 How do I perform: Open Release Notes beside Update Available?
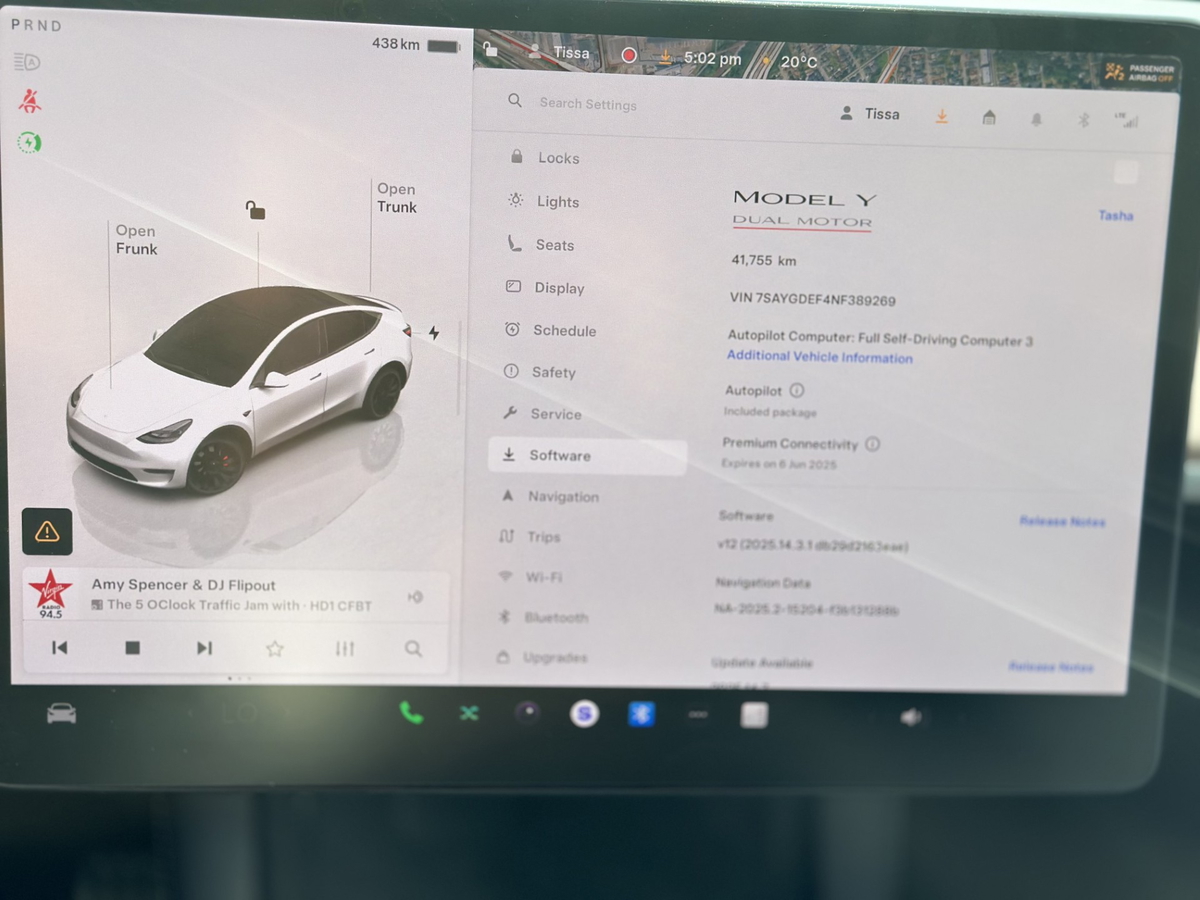tap(1051, 667)
